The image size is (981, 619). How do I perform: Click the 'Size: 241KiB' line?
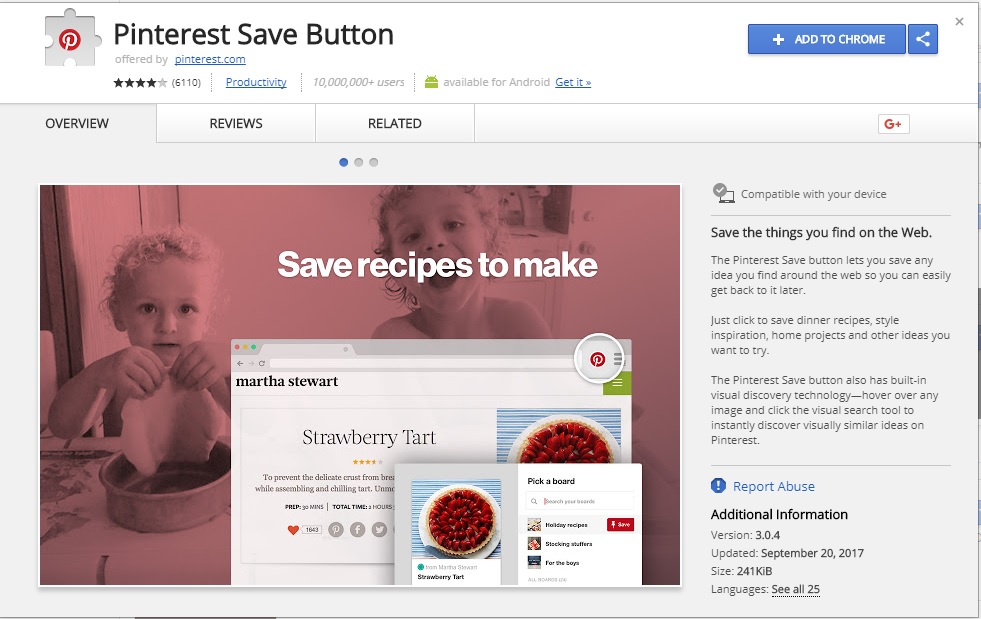click(x=741, y=571)
